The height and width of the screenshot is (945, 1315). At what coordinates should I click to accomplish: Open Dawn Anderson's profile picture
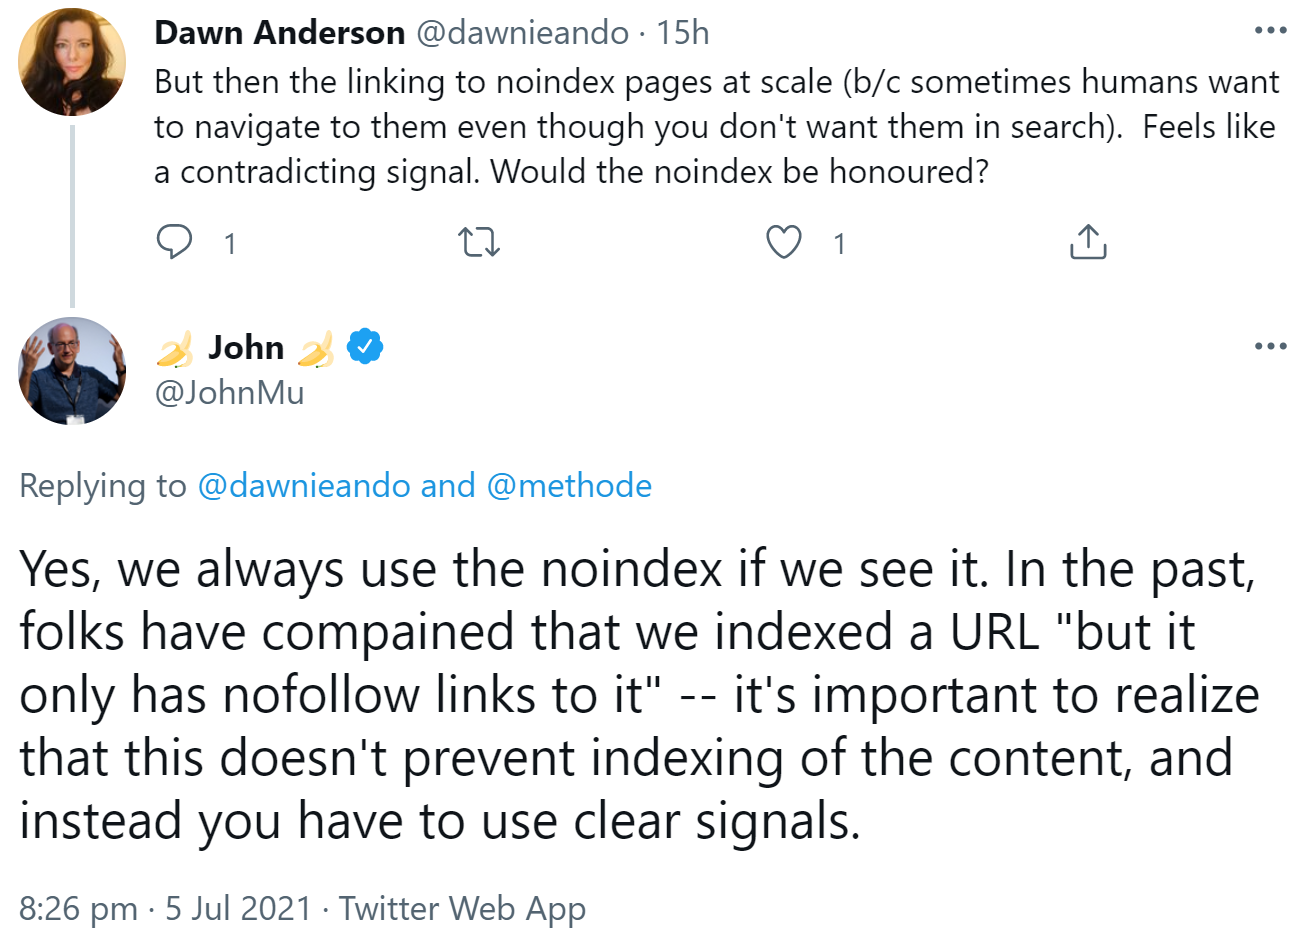[x=71, y=62]
